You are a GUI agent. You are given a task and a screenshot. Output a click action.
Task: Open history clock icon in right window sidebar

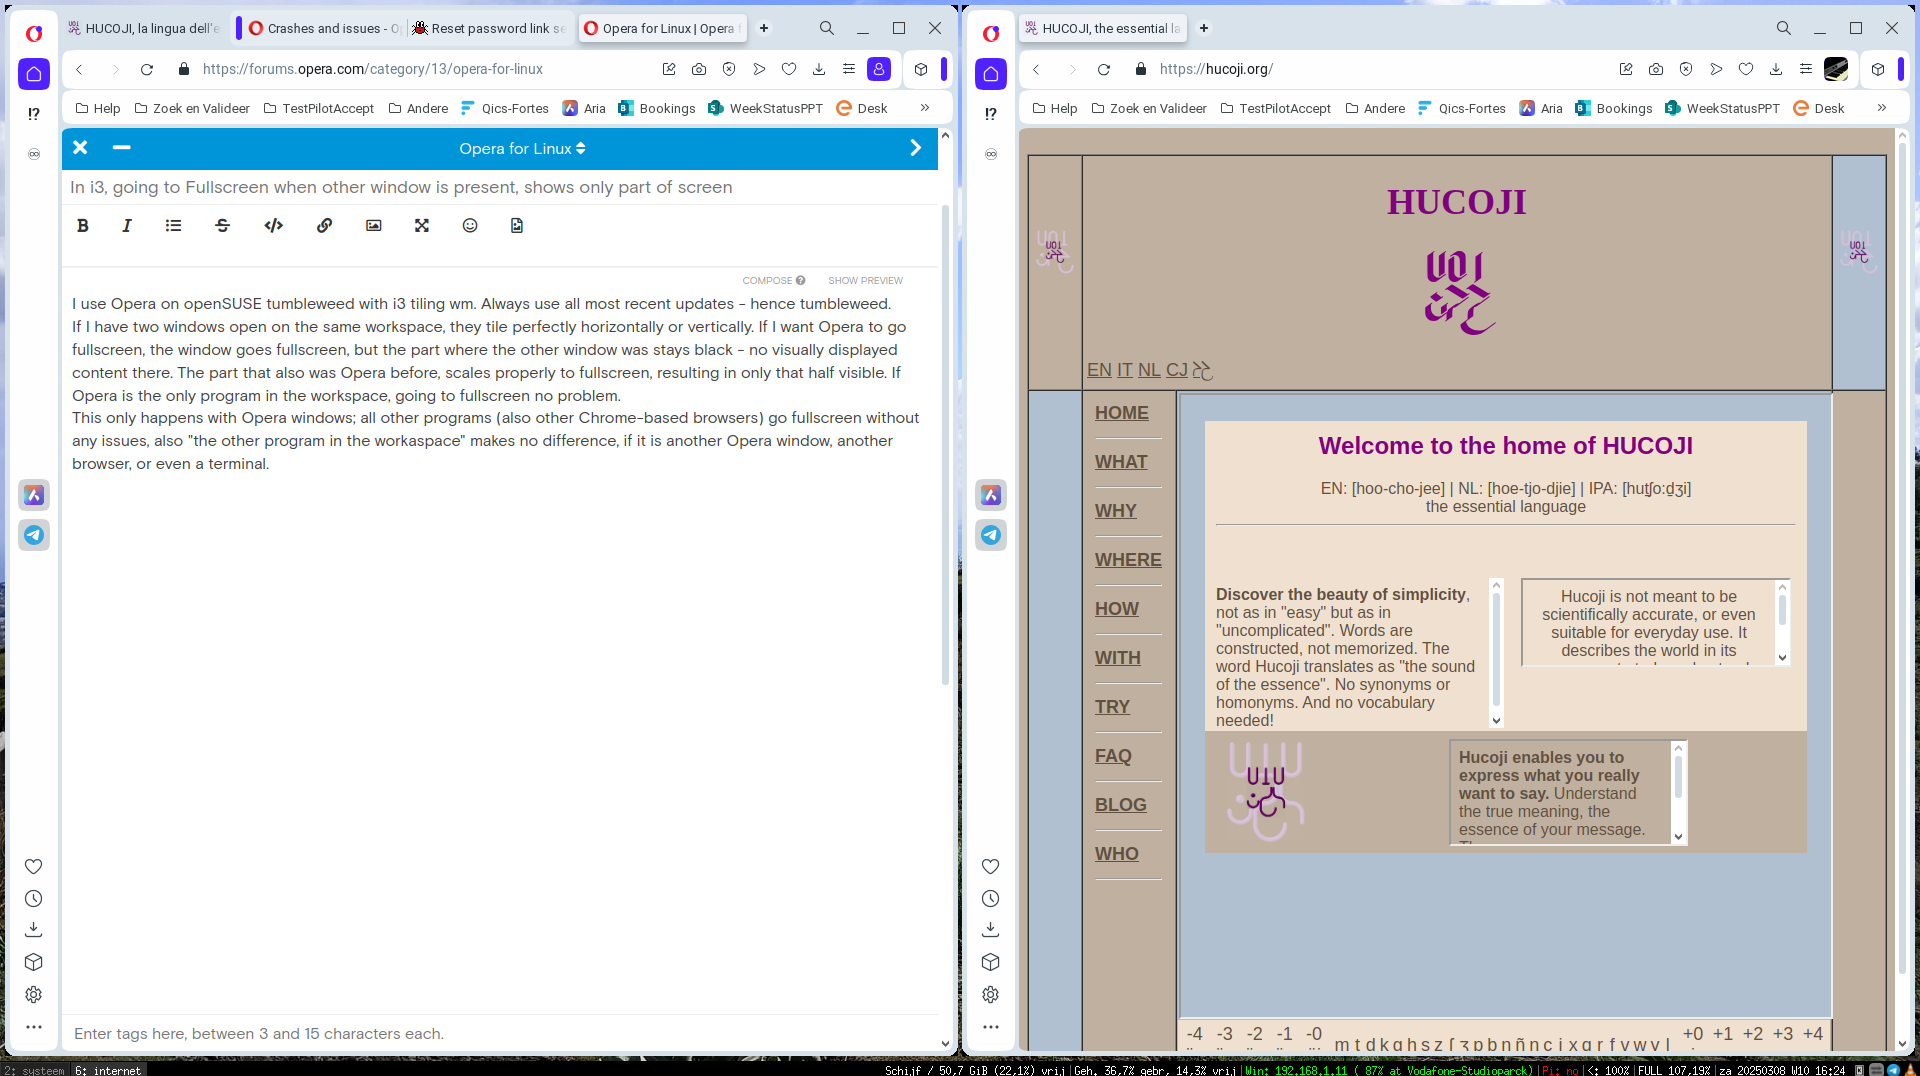coord(991,899)
